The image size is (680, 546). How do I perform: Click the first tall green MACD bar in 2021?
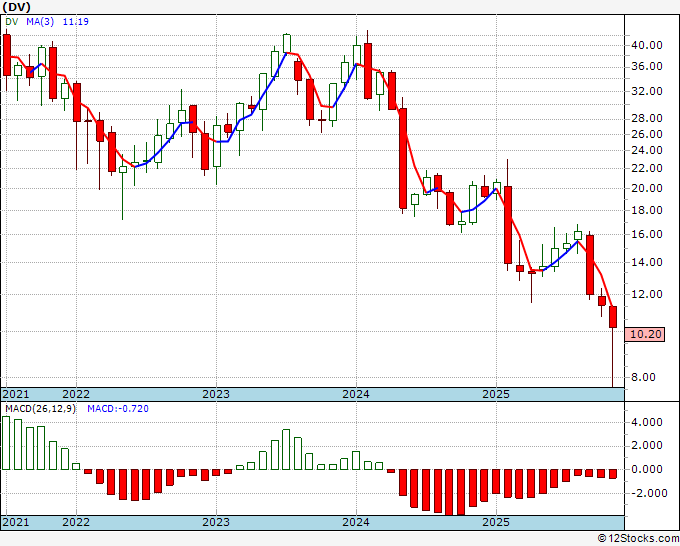(x=6, y=443)
